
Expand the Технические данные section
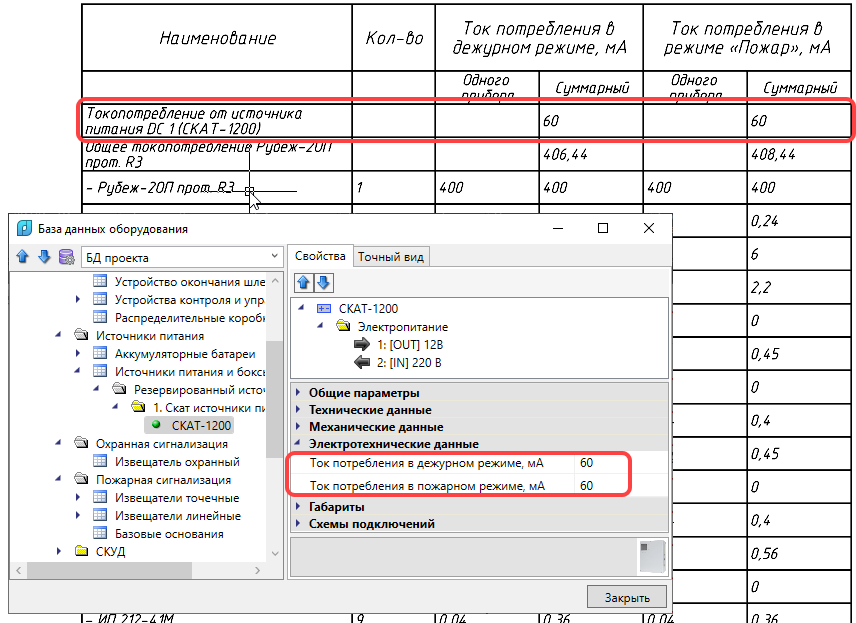point(298,409)
